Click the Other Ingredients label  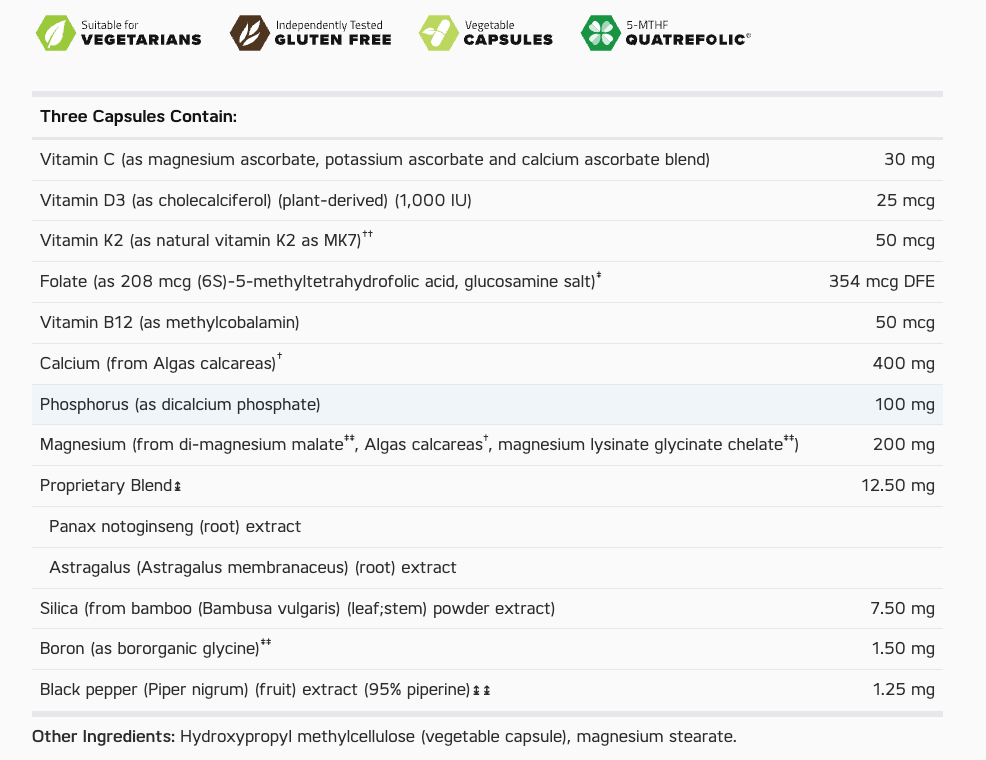point(103,737)
